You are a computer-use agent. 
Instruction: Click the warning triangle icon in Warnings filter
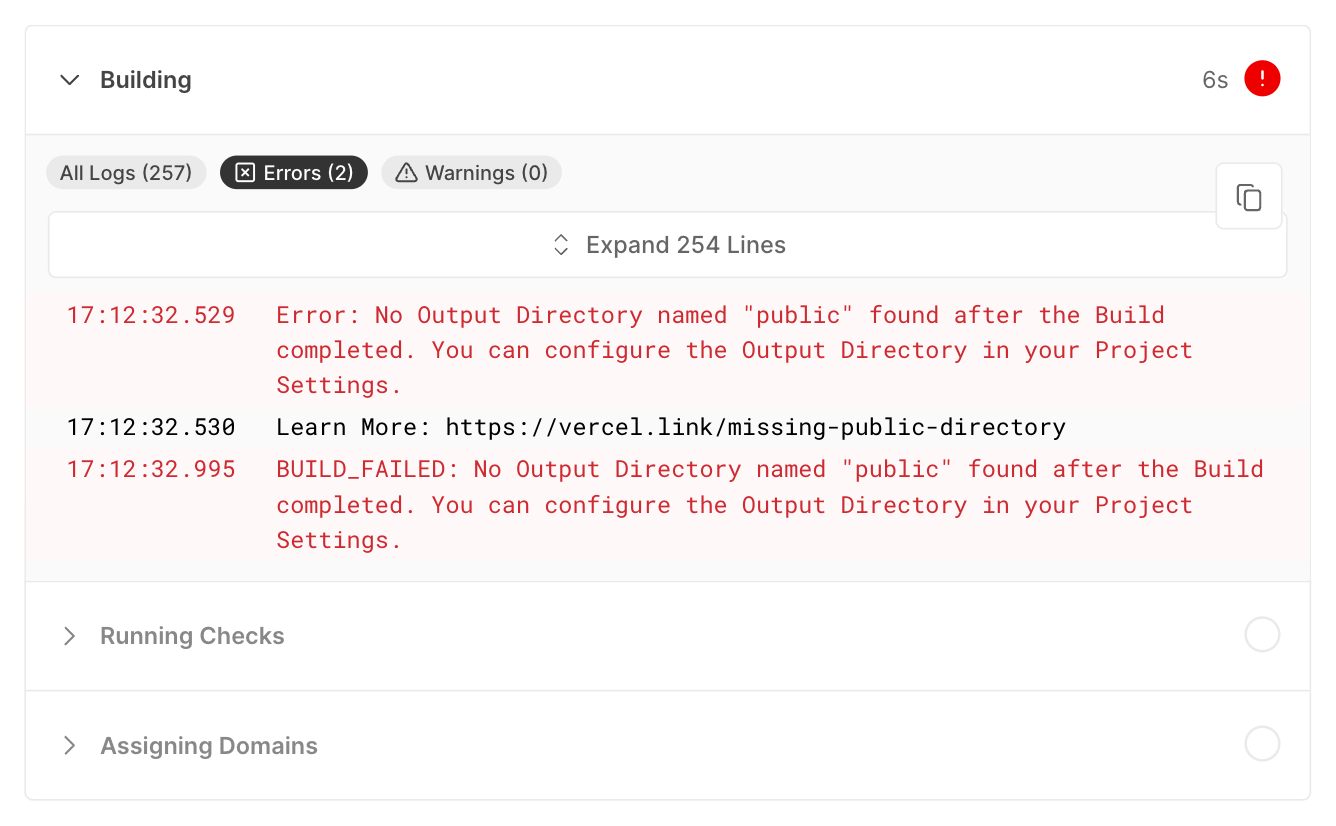click(x=406, y=173)
